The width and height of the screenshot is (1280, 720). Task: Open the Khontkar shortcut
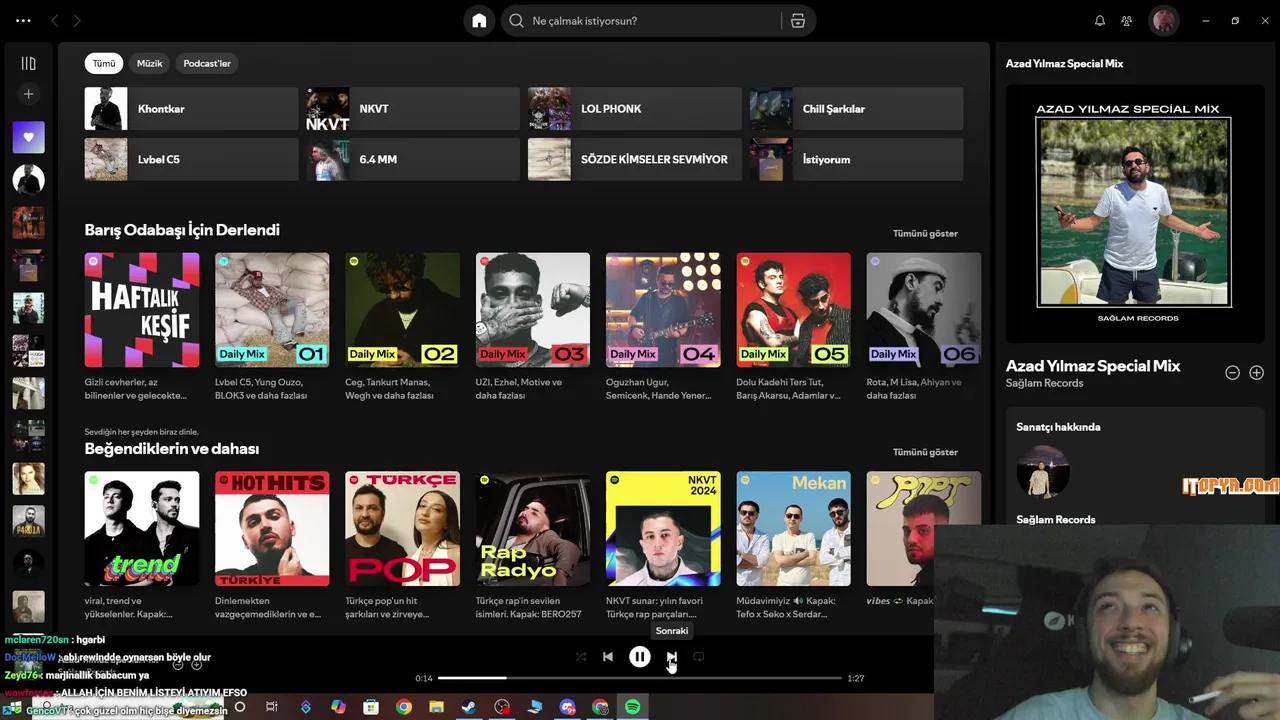pyautogui.click(x=191, y=109)
